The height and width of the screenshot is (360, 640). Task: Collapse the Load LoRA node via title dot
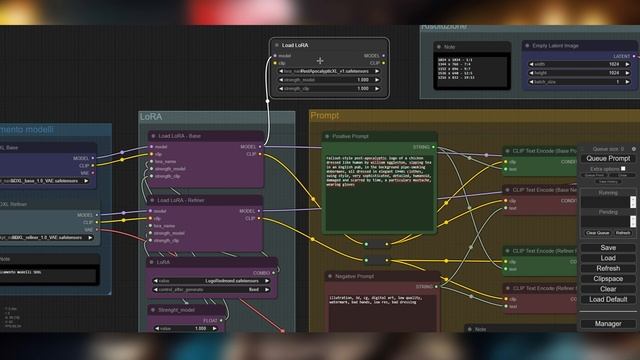point(277,45)
